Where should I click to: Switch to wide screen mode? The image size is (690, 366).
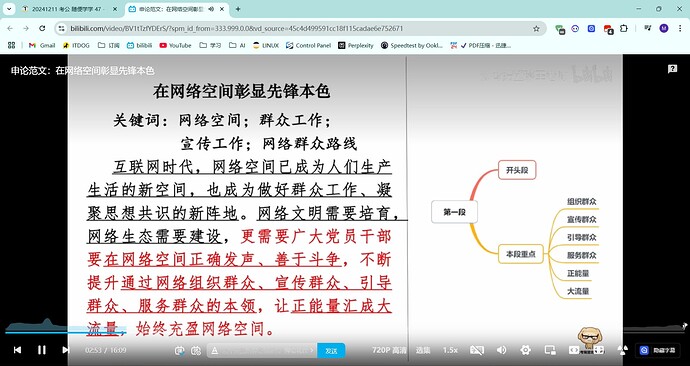point(574,350)
